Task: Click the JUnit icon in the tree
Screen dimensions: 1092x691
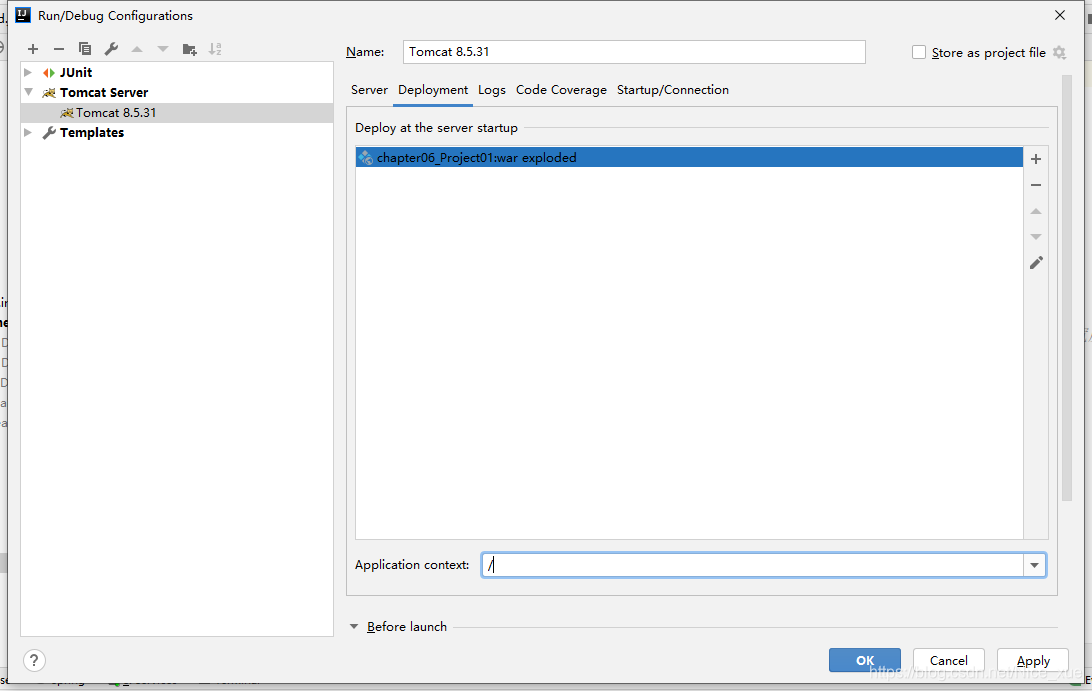Action: tap(49, 72)
